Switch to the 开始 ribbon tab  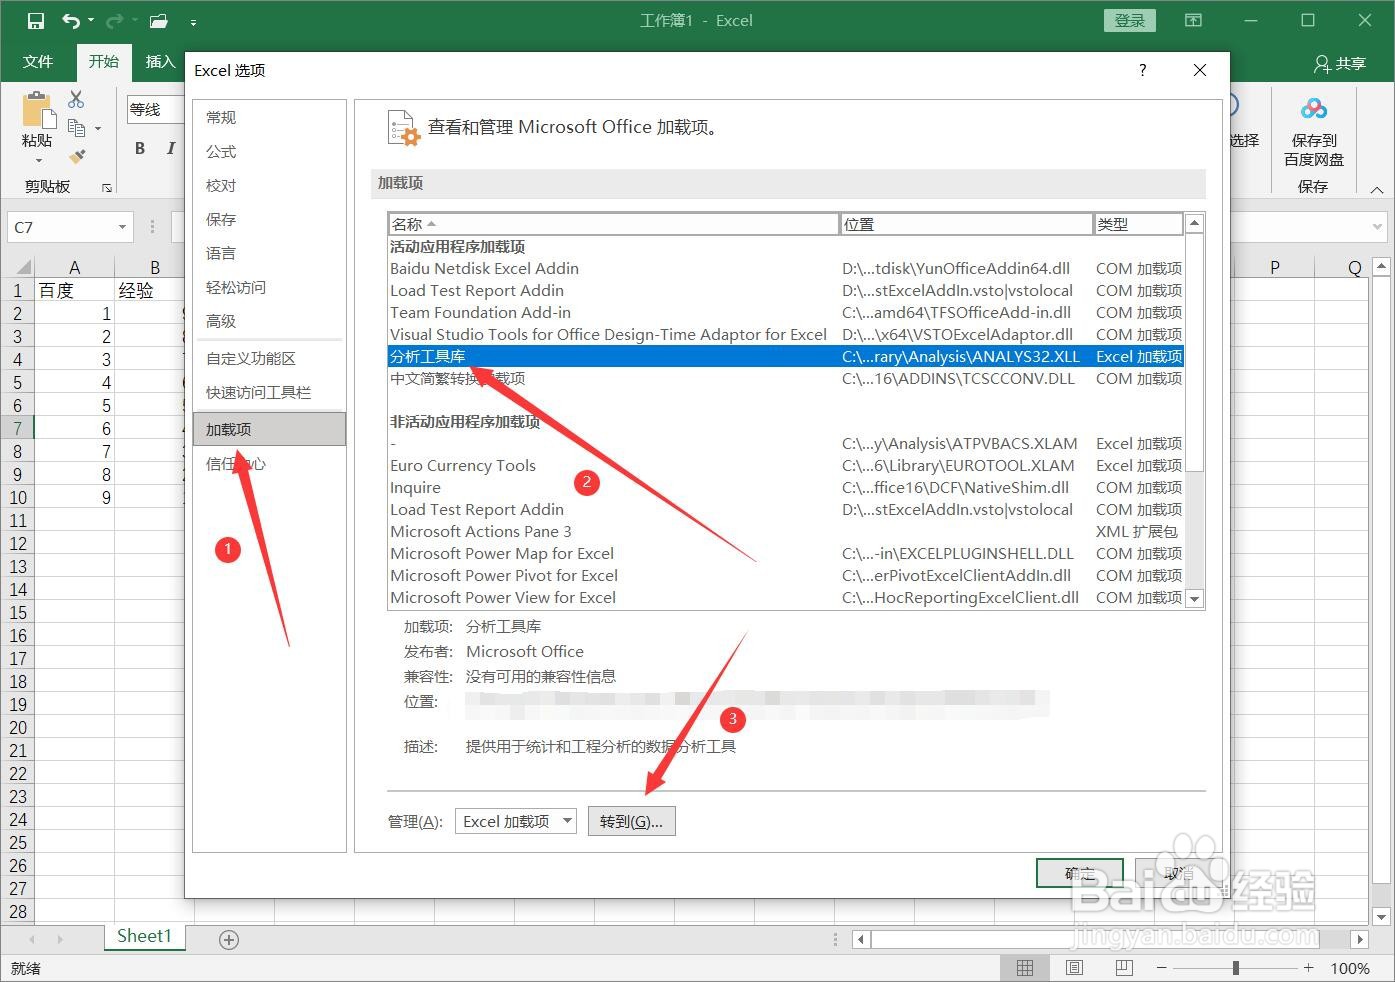pyautogui.click(x=104, y=62)
